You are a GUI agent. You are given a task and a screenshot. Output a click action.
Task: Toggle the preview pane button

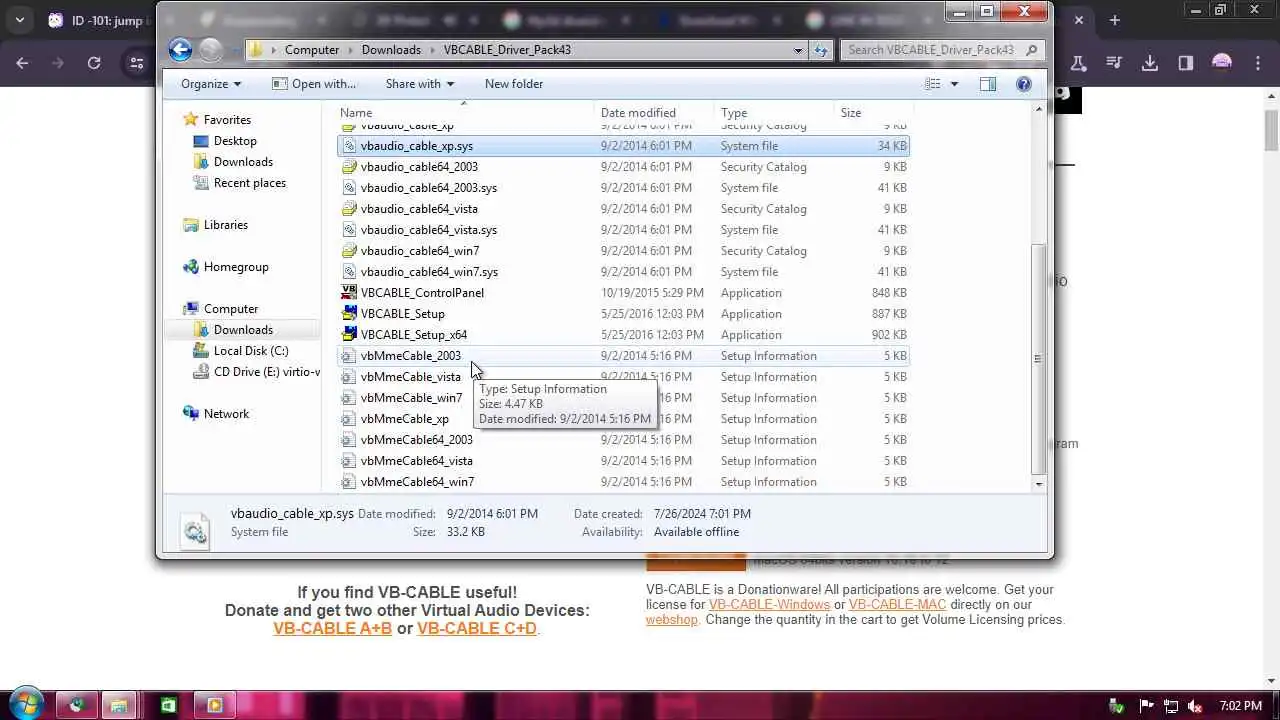pyautogui.click(x=988, y=84)
